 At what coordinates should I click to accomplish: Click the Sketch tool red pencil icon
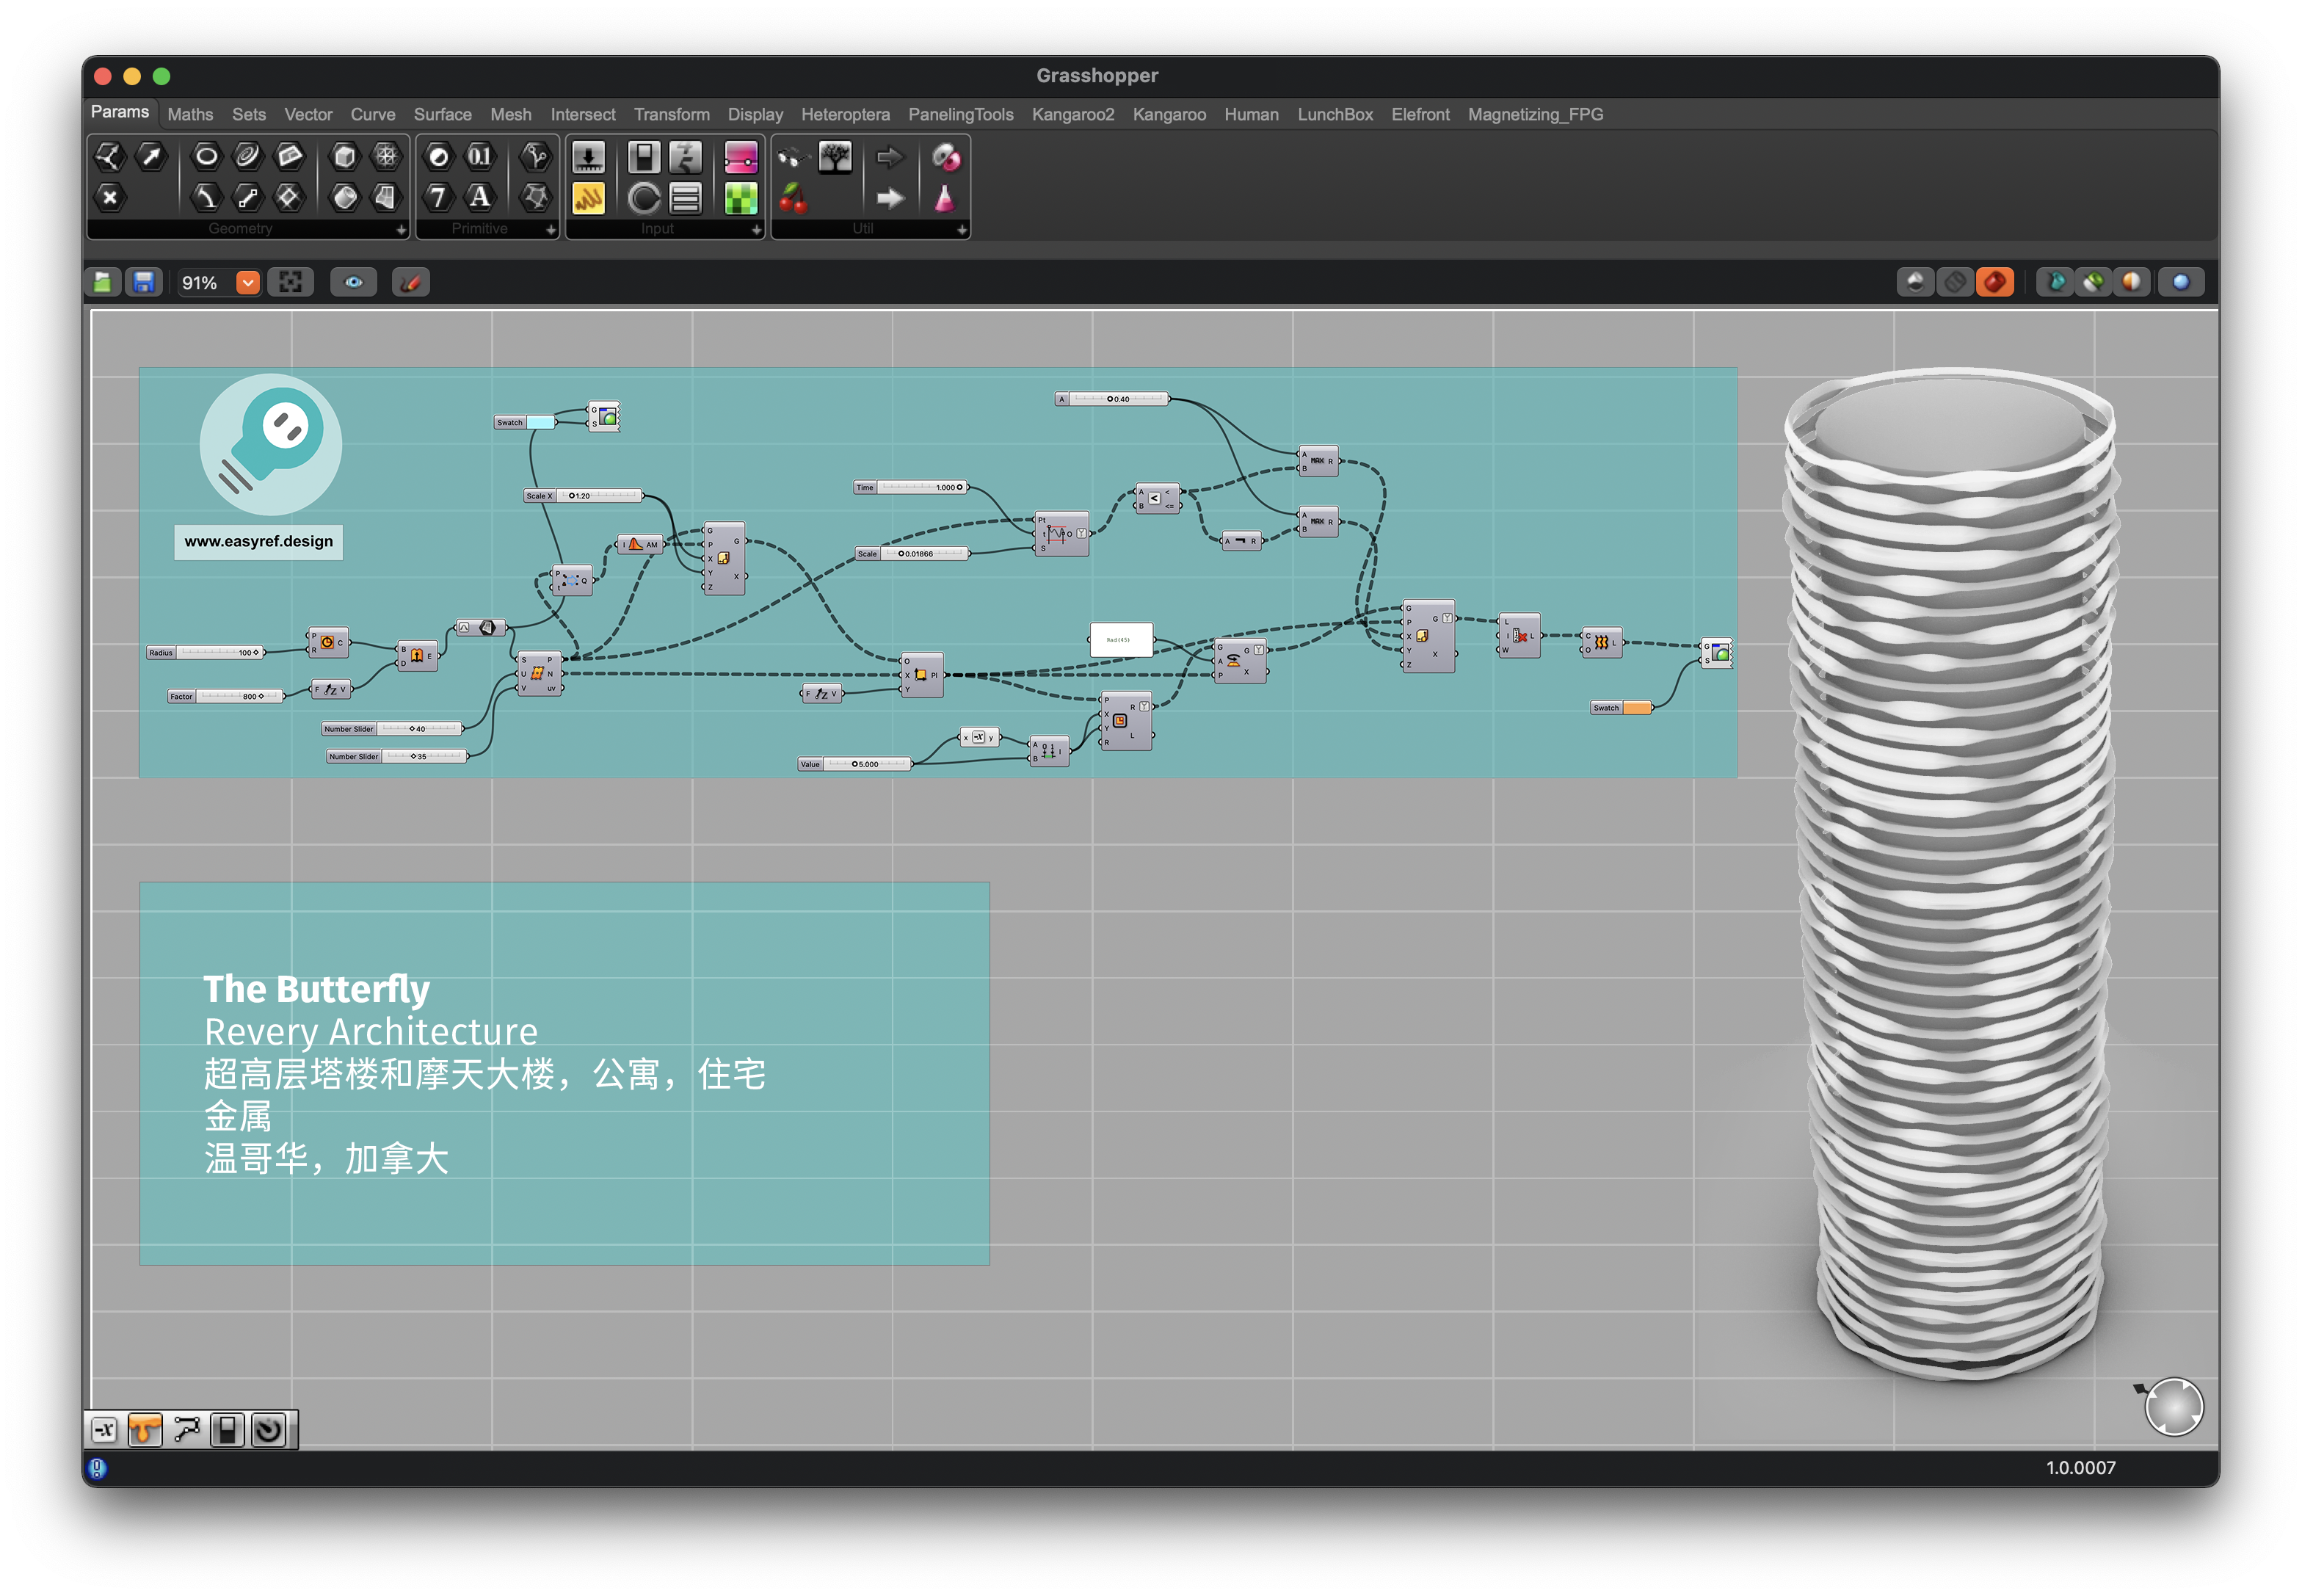tap(410, 283)
